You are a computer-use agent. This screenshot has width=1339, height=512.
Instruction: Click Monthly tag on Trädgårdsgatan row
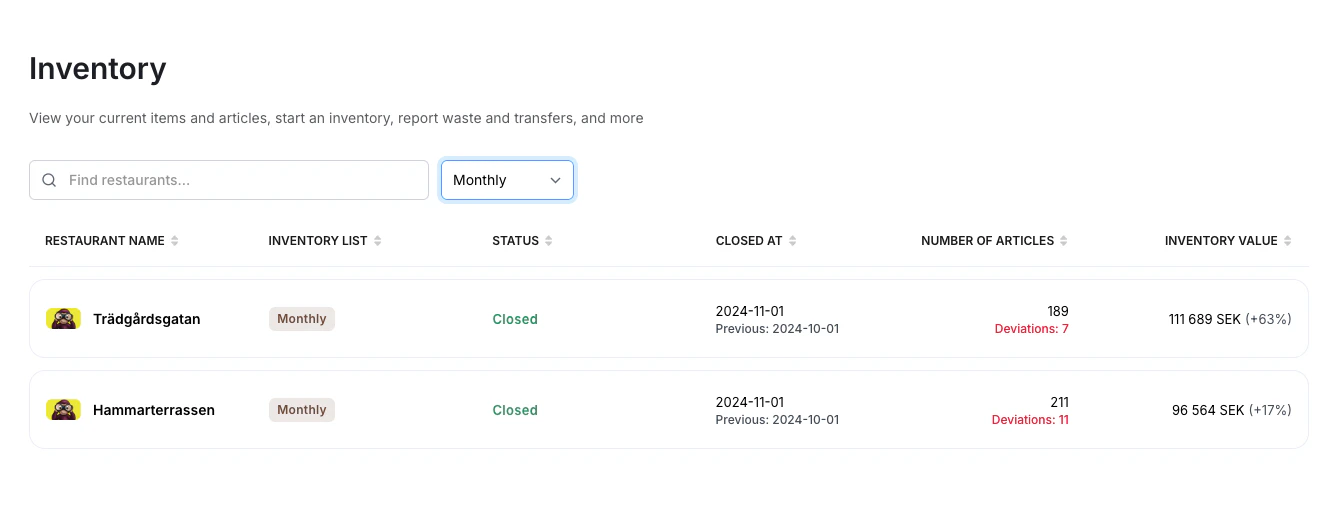point(302,319)
